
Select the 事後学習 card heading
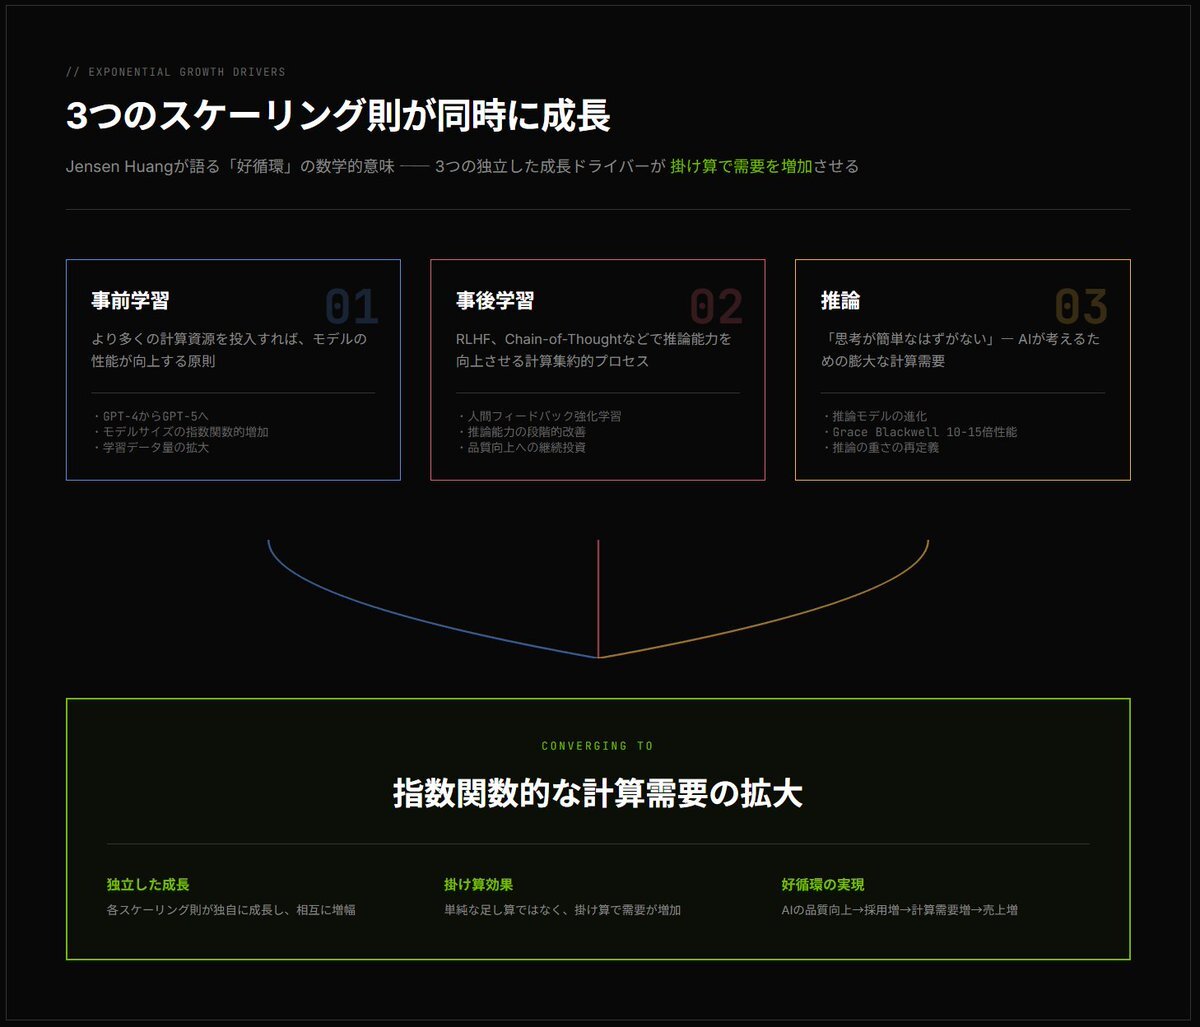(x=495, y=301)
